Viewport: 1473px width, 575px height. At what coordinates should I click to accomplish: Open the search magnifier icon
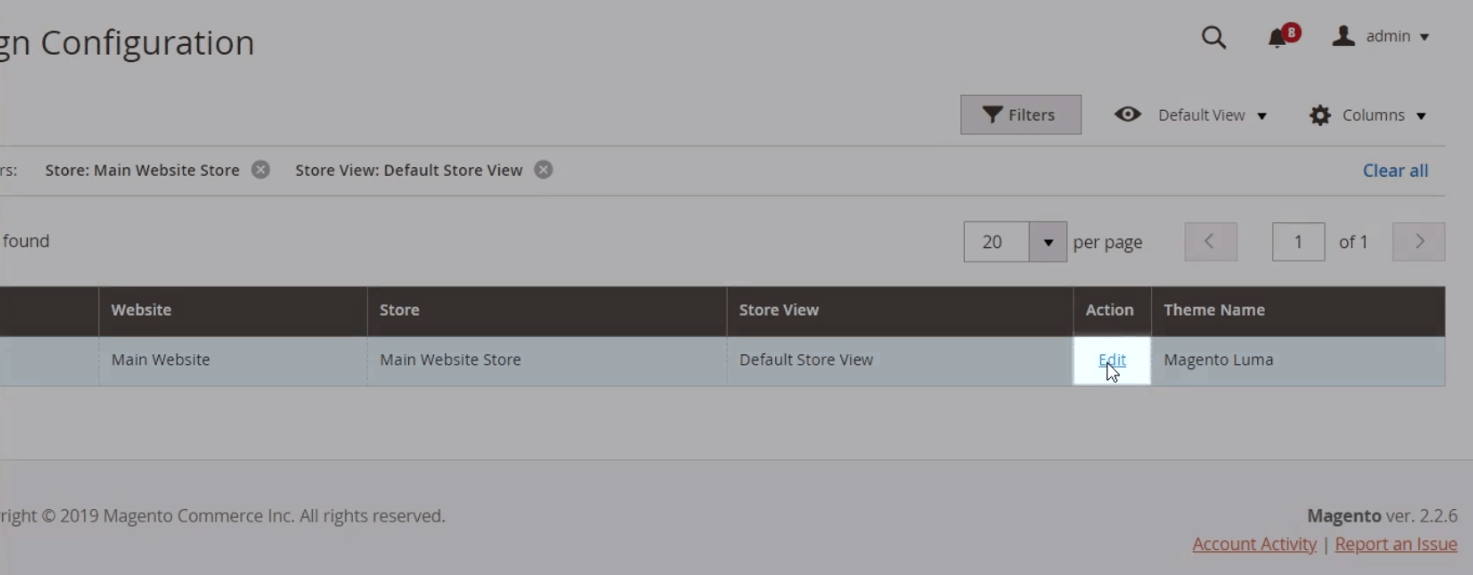pyautogui.click(x=1213, y=37)
